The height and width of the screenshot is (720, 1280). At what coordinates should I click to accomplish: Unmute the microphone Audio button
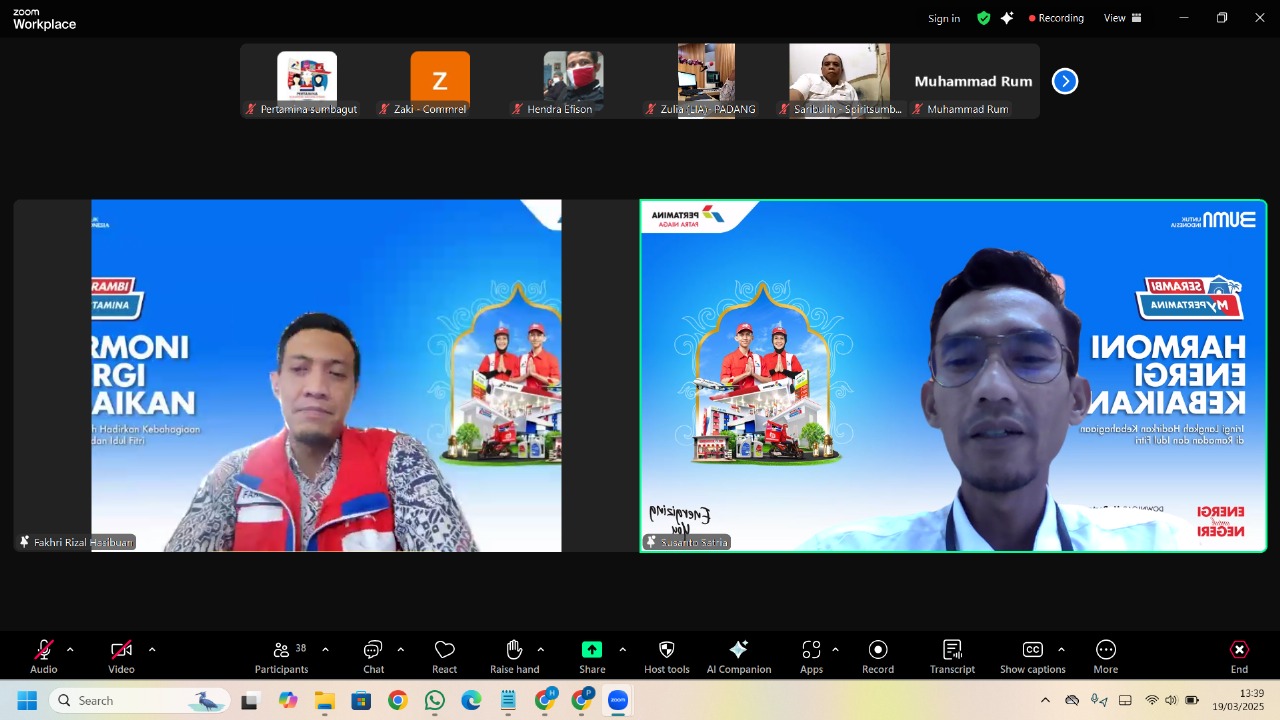44,655
